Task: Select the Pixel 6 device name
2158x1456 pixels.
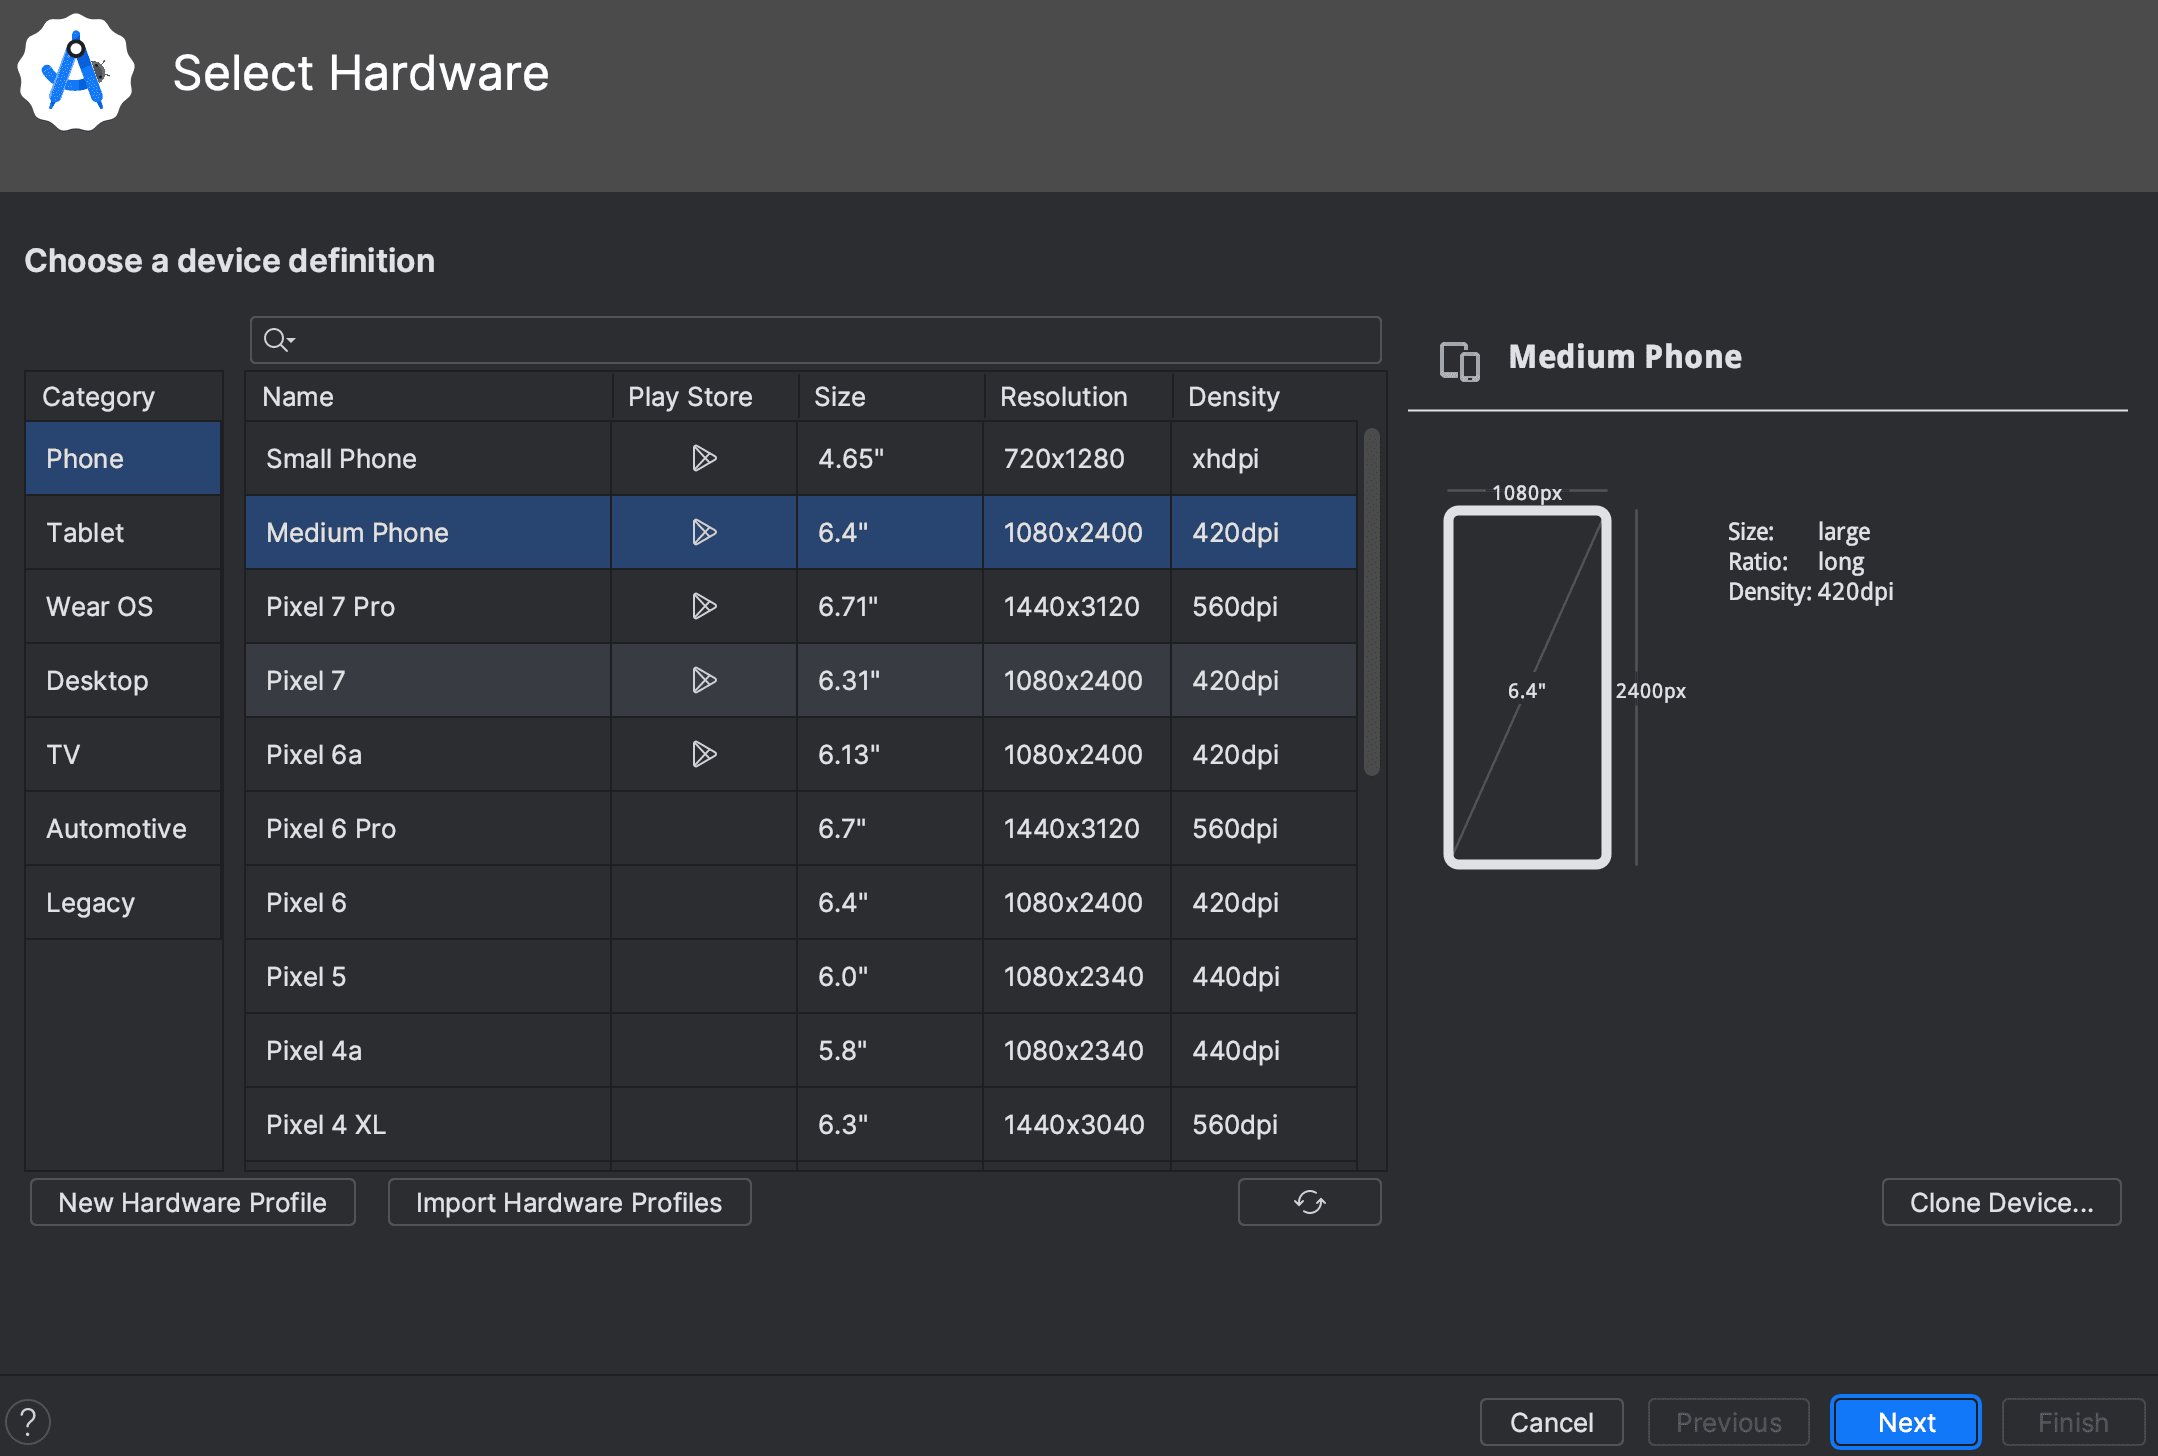Action: click(x=306, y=902)
